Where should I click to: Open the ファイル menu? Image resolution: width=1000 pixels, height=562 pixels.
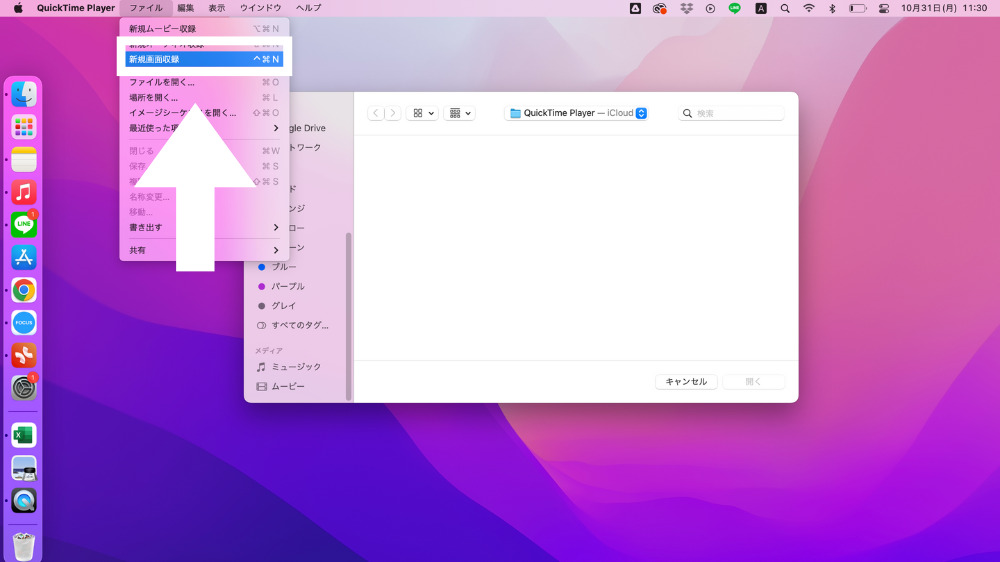point(146,8)
